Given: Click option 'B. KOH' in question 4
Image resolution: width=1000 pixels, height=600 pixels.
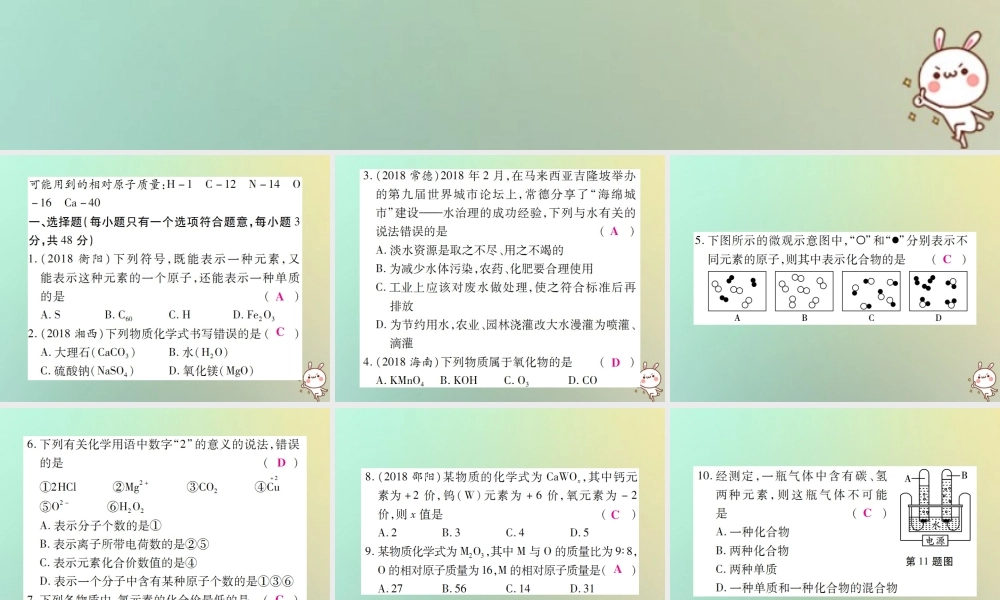Looking at the screenshot, I should tap(459, 380).
